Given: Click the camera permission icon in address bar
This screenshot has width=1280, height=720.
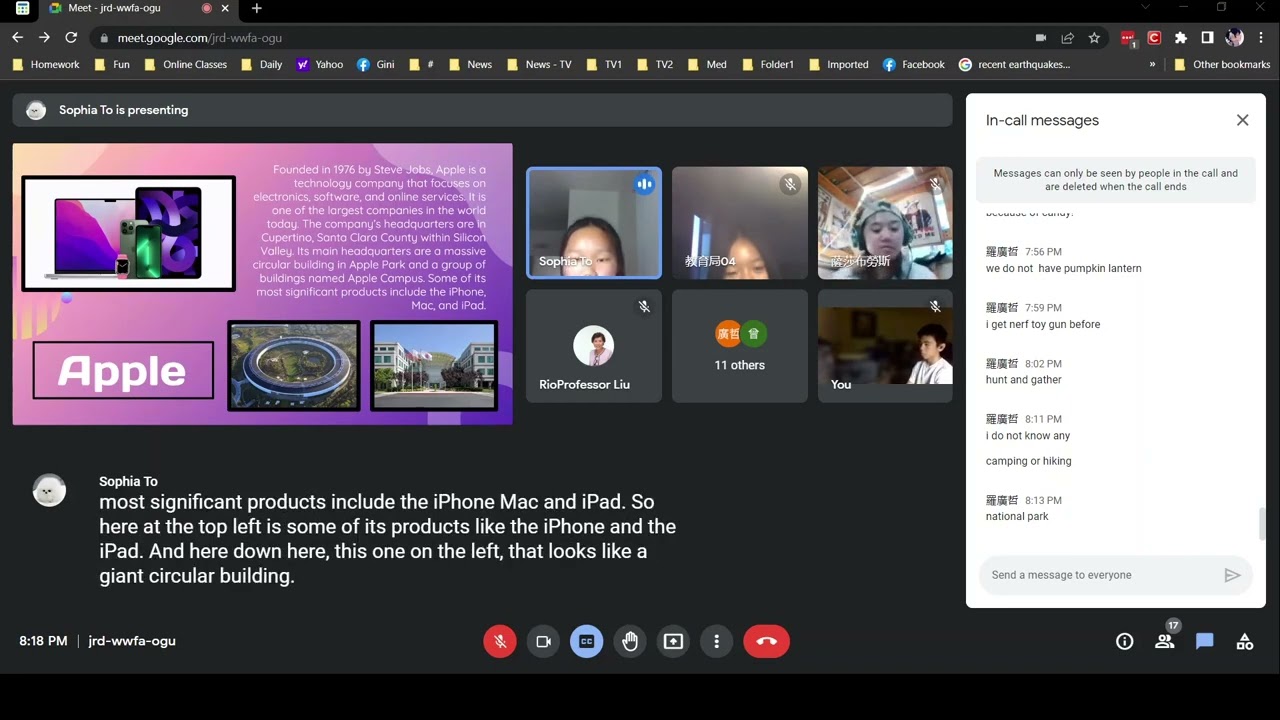Looking at the screenshot, I should (1041, 38).
